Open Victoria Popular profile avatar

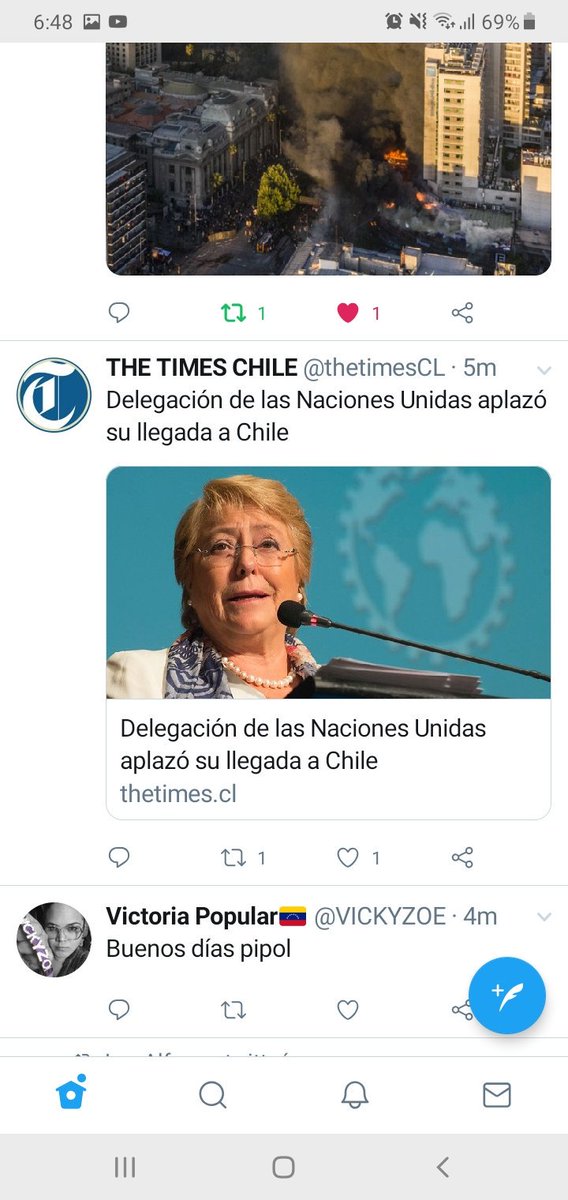click(54, 940)
